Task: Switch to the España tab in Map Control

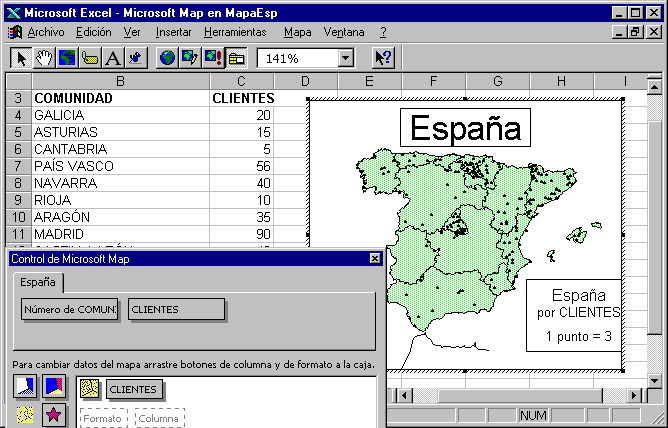Action: [38, 283]
